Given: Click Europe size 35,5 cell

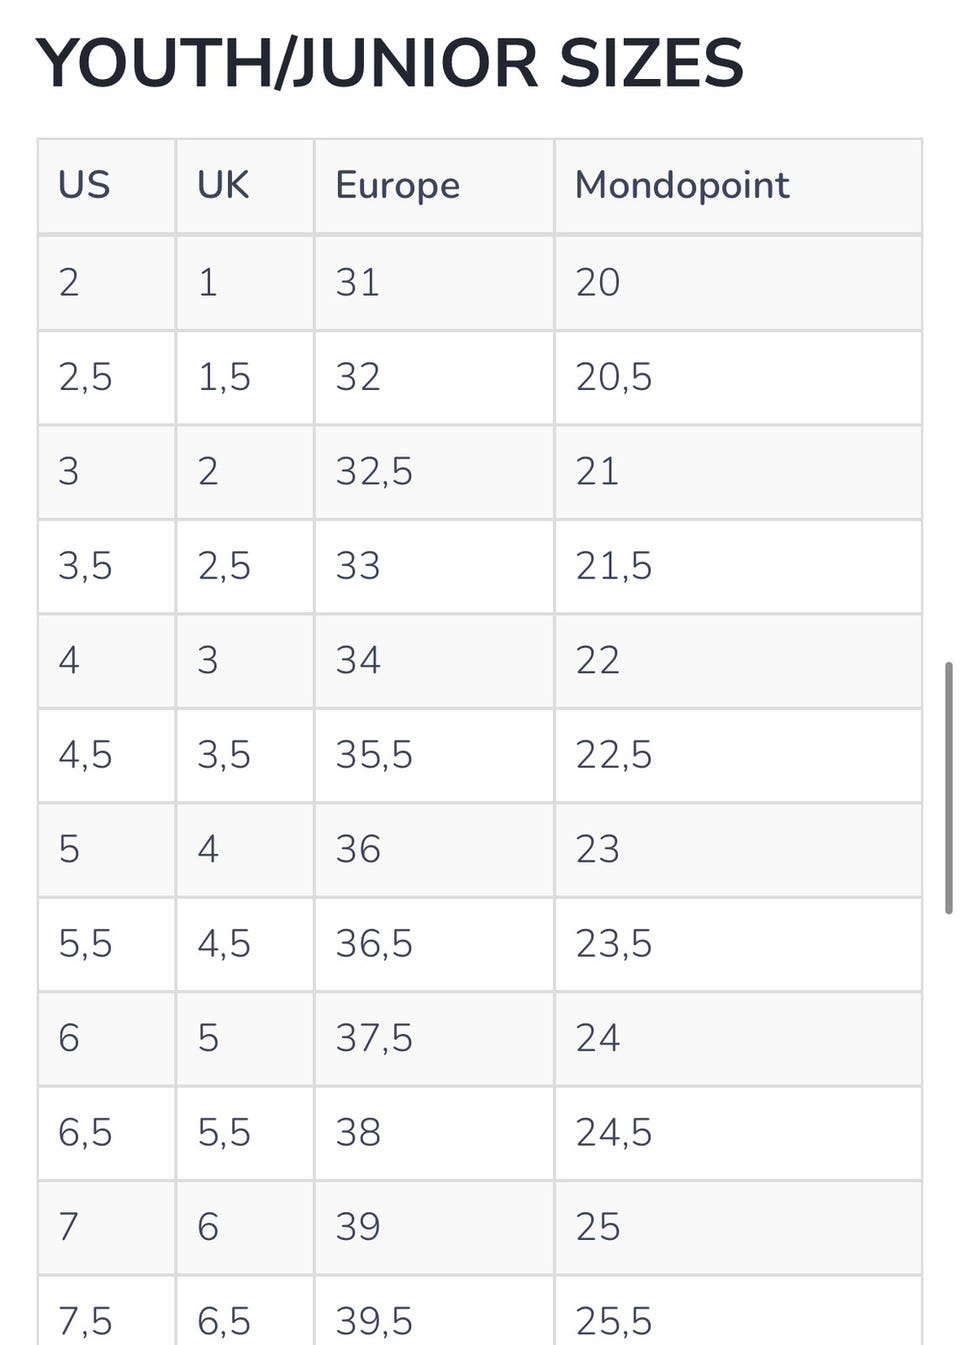Looking at the screenshot, I should tap(373, 756).
